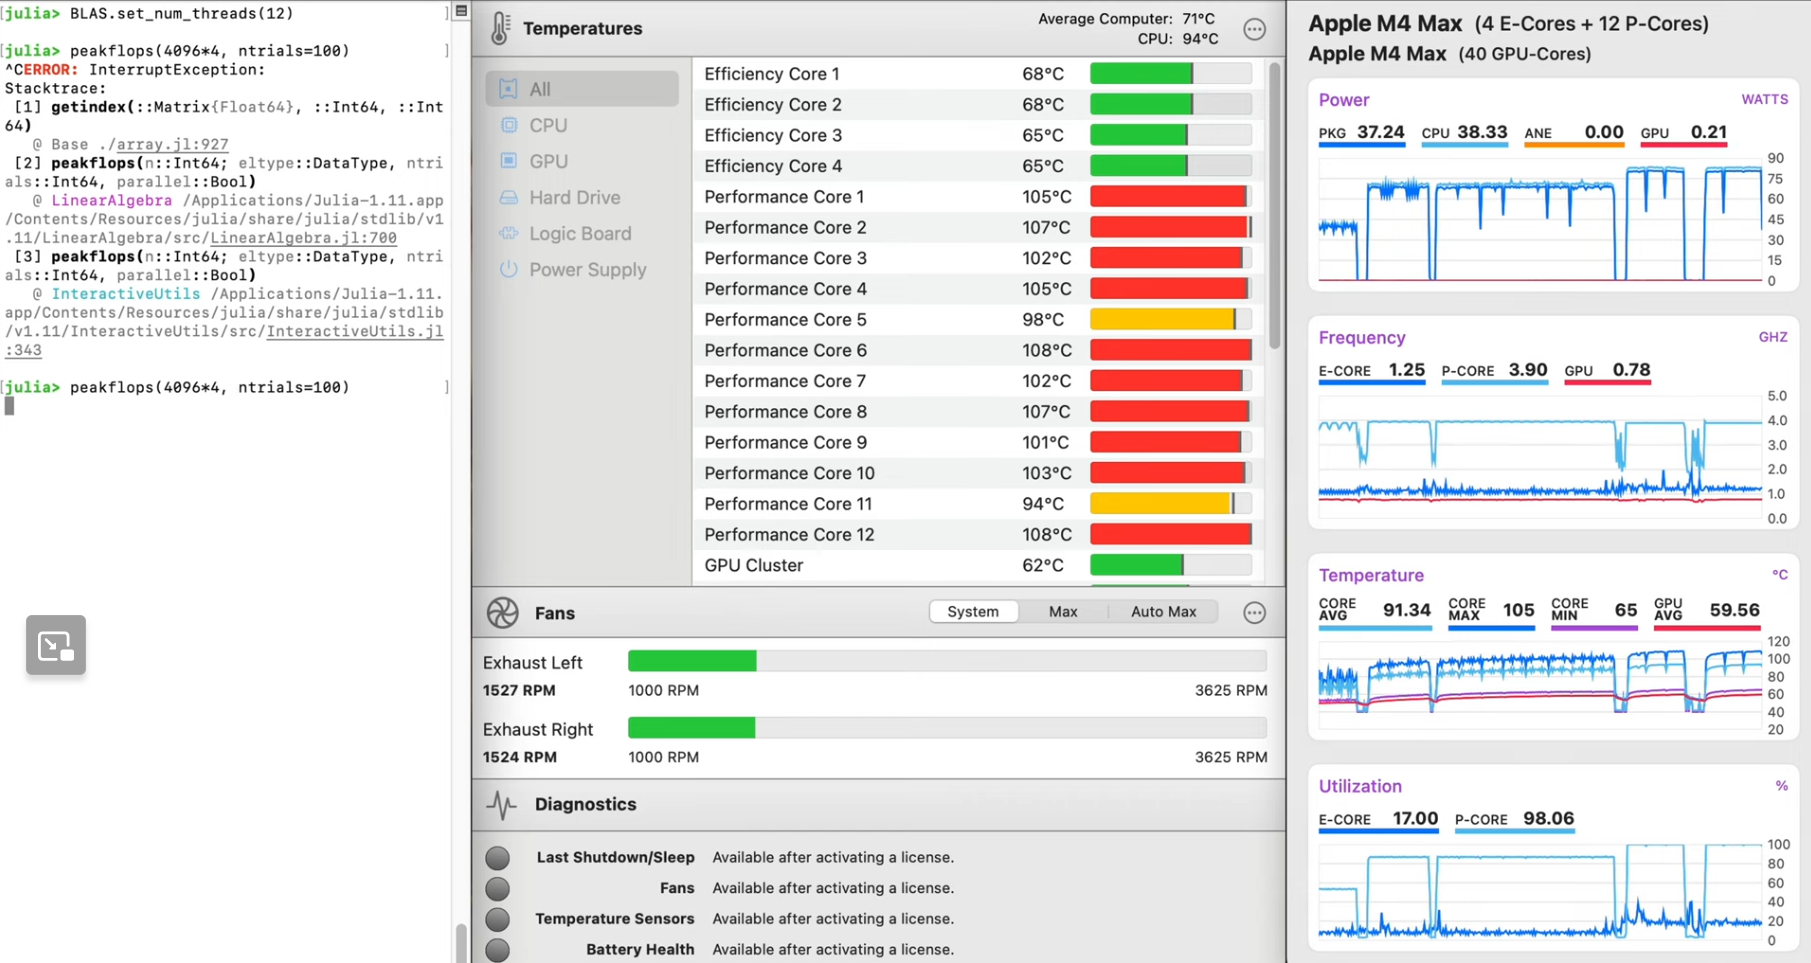This screenshot has height=963, width=1811.
Task: Click the Diagnostics pulse waveform icon
Action: tap(502, 804)
